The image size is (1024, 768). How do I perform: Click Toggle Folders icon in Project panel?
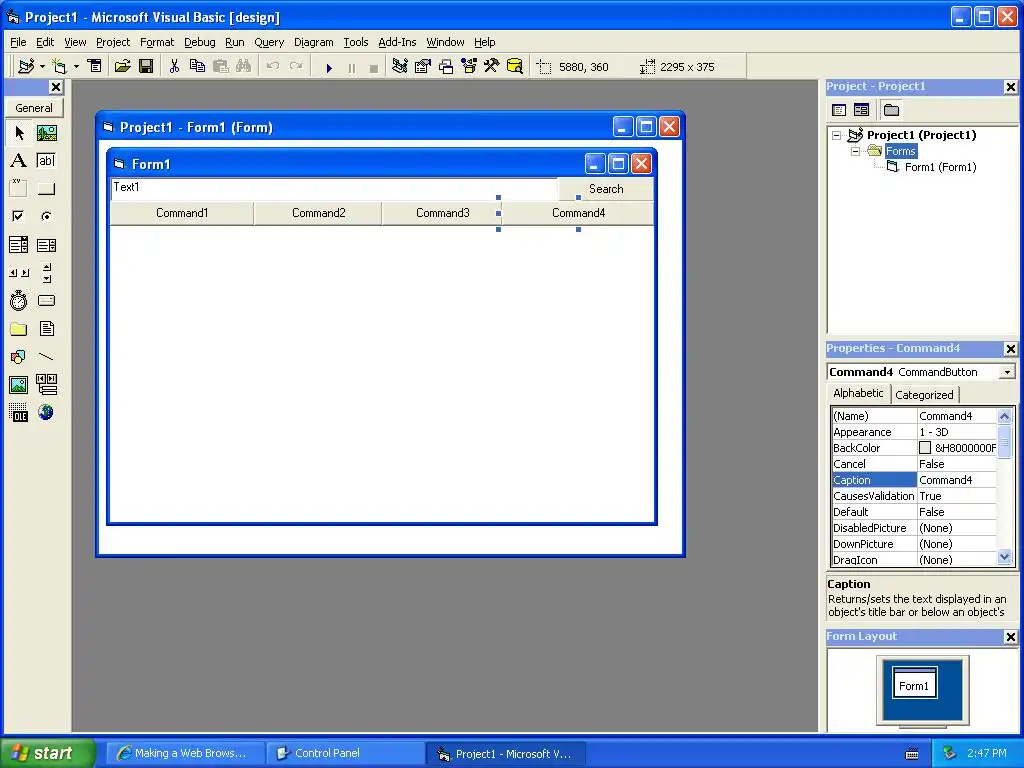tap(891, 110)
